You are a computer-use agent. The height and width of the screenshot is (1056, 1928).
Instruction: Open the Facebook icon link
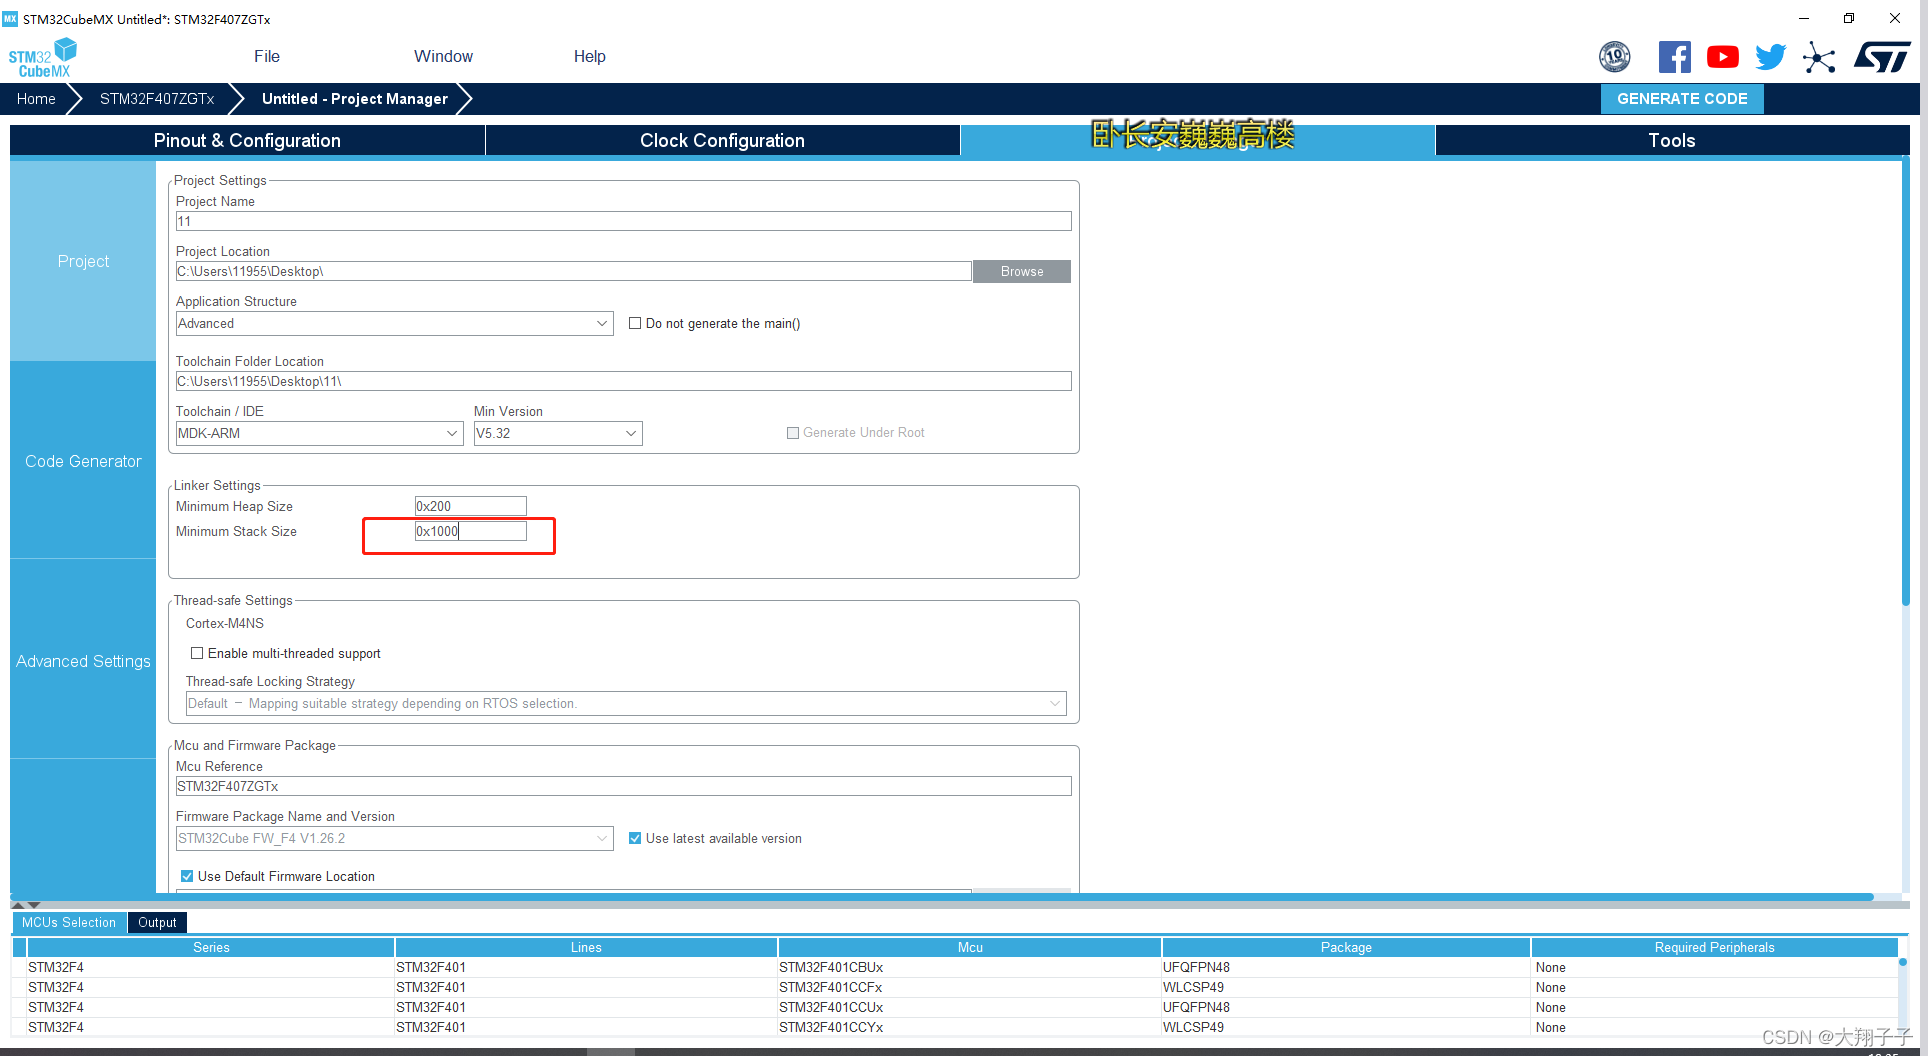[1674, 57]
